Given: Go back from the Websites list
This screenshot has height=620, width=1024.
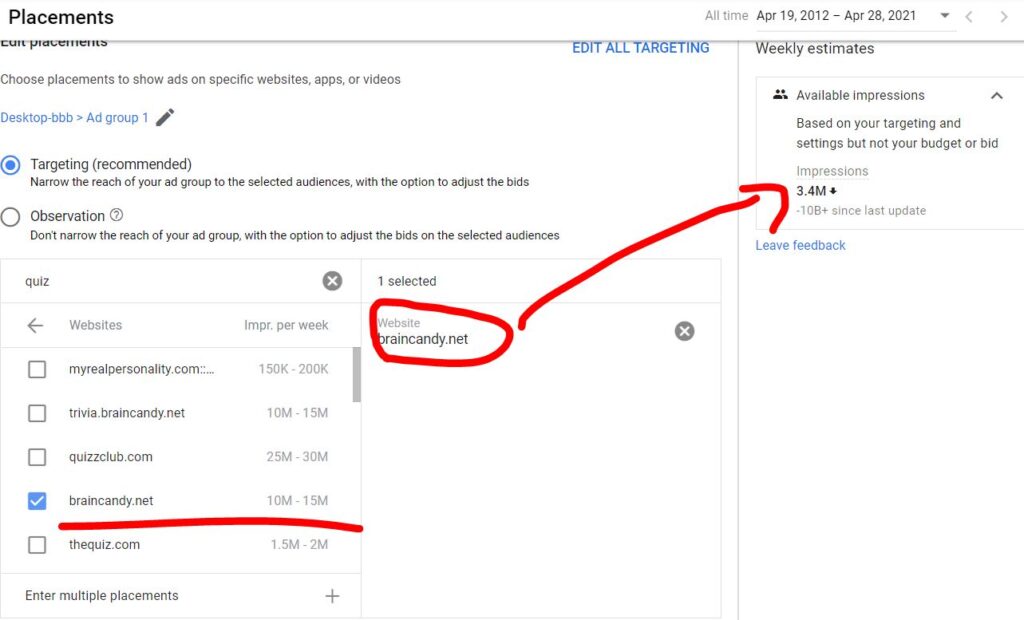Looking at the screenshot, I should tap(35, 325).
